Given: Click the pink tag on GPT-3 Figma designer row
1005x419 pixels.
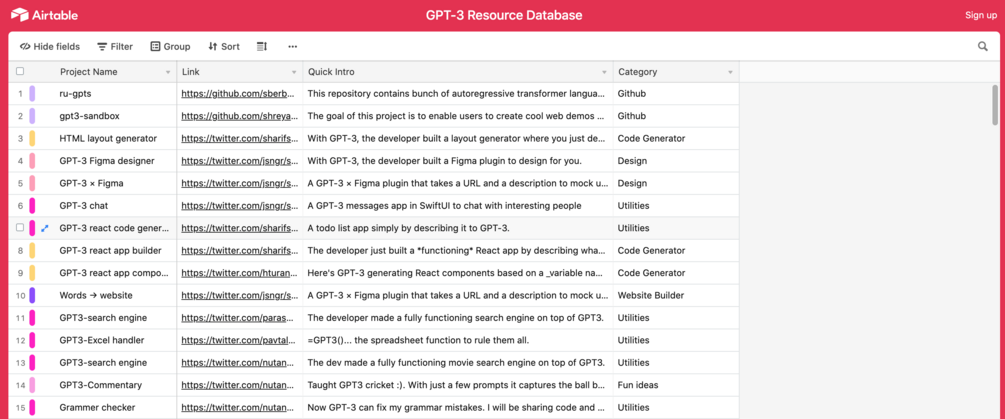Looking at the screenshot, I should 32,161.
